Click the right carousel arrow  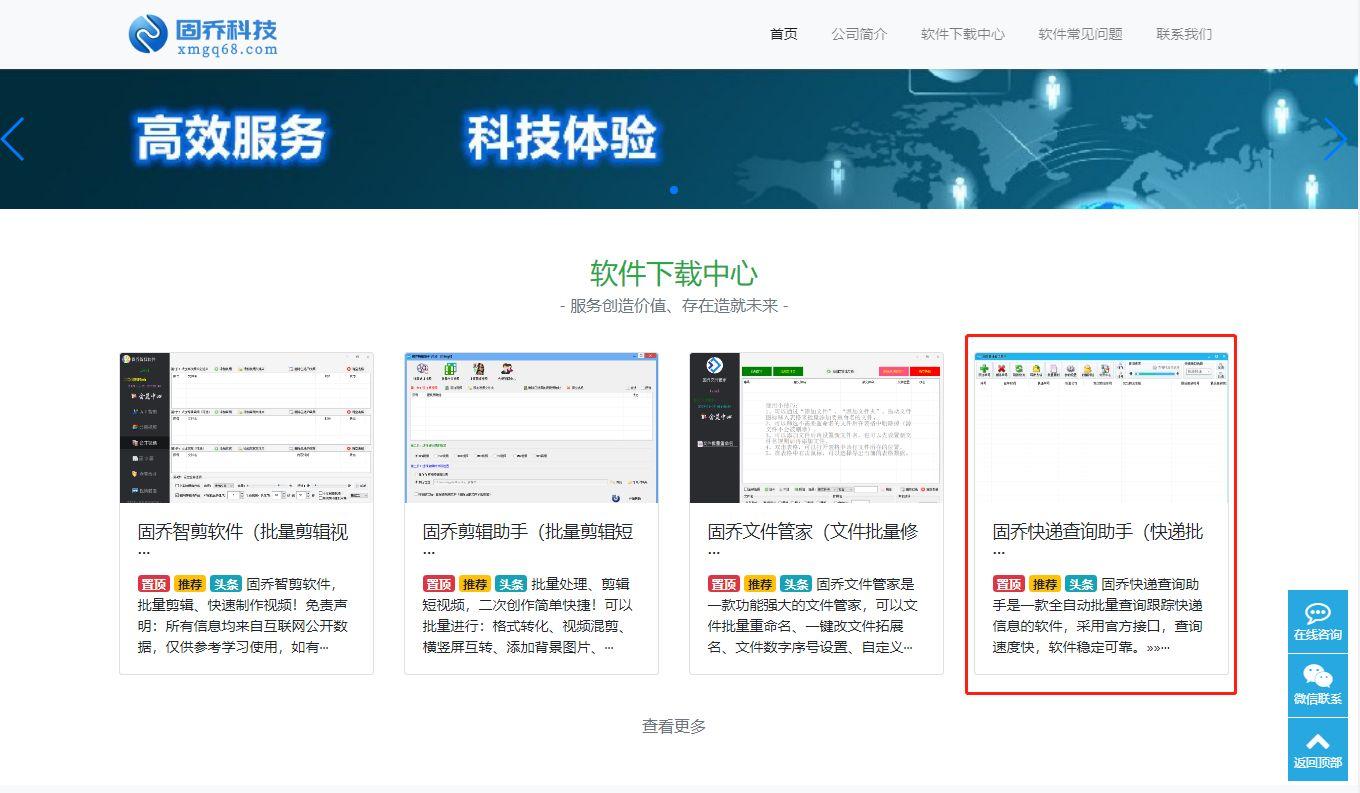1336,140
